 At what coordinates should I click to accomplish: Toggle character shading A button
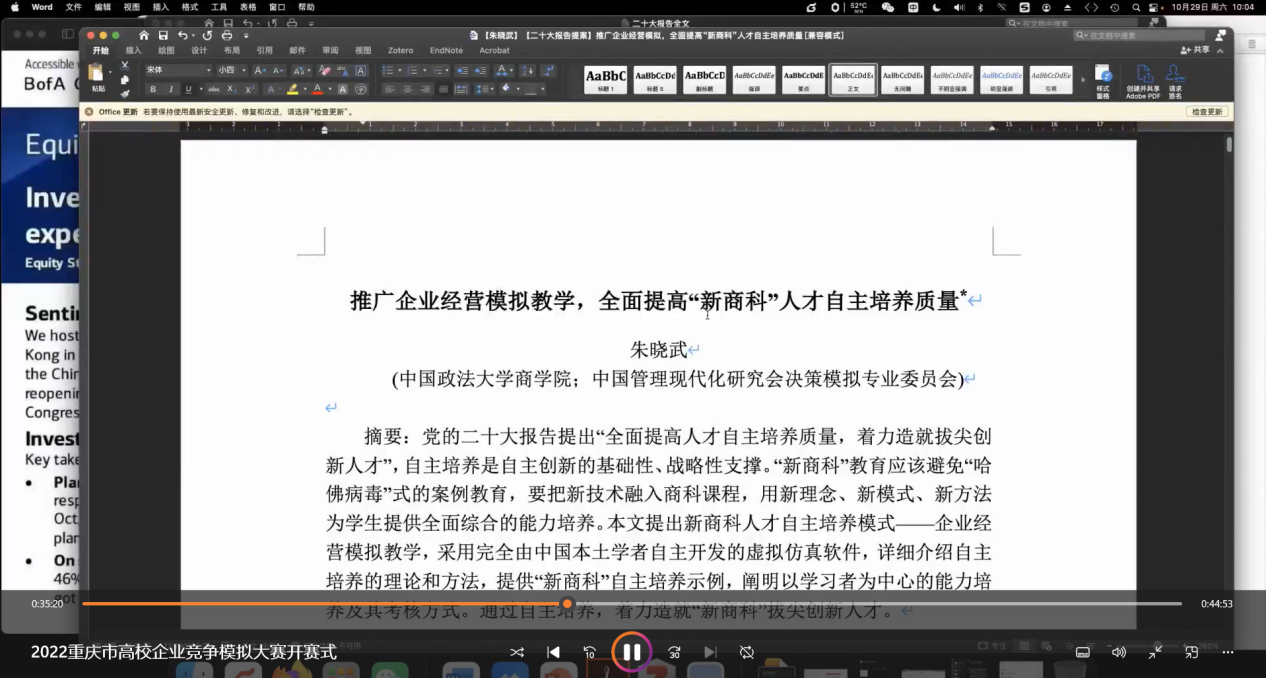point(343,89)
